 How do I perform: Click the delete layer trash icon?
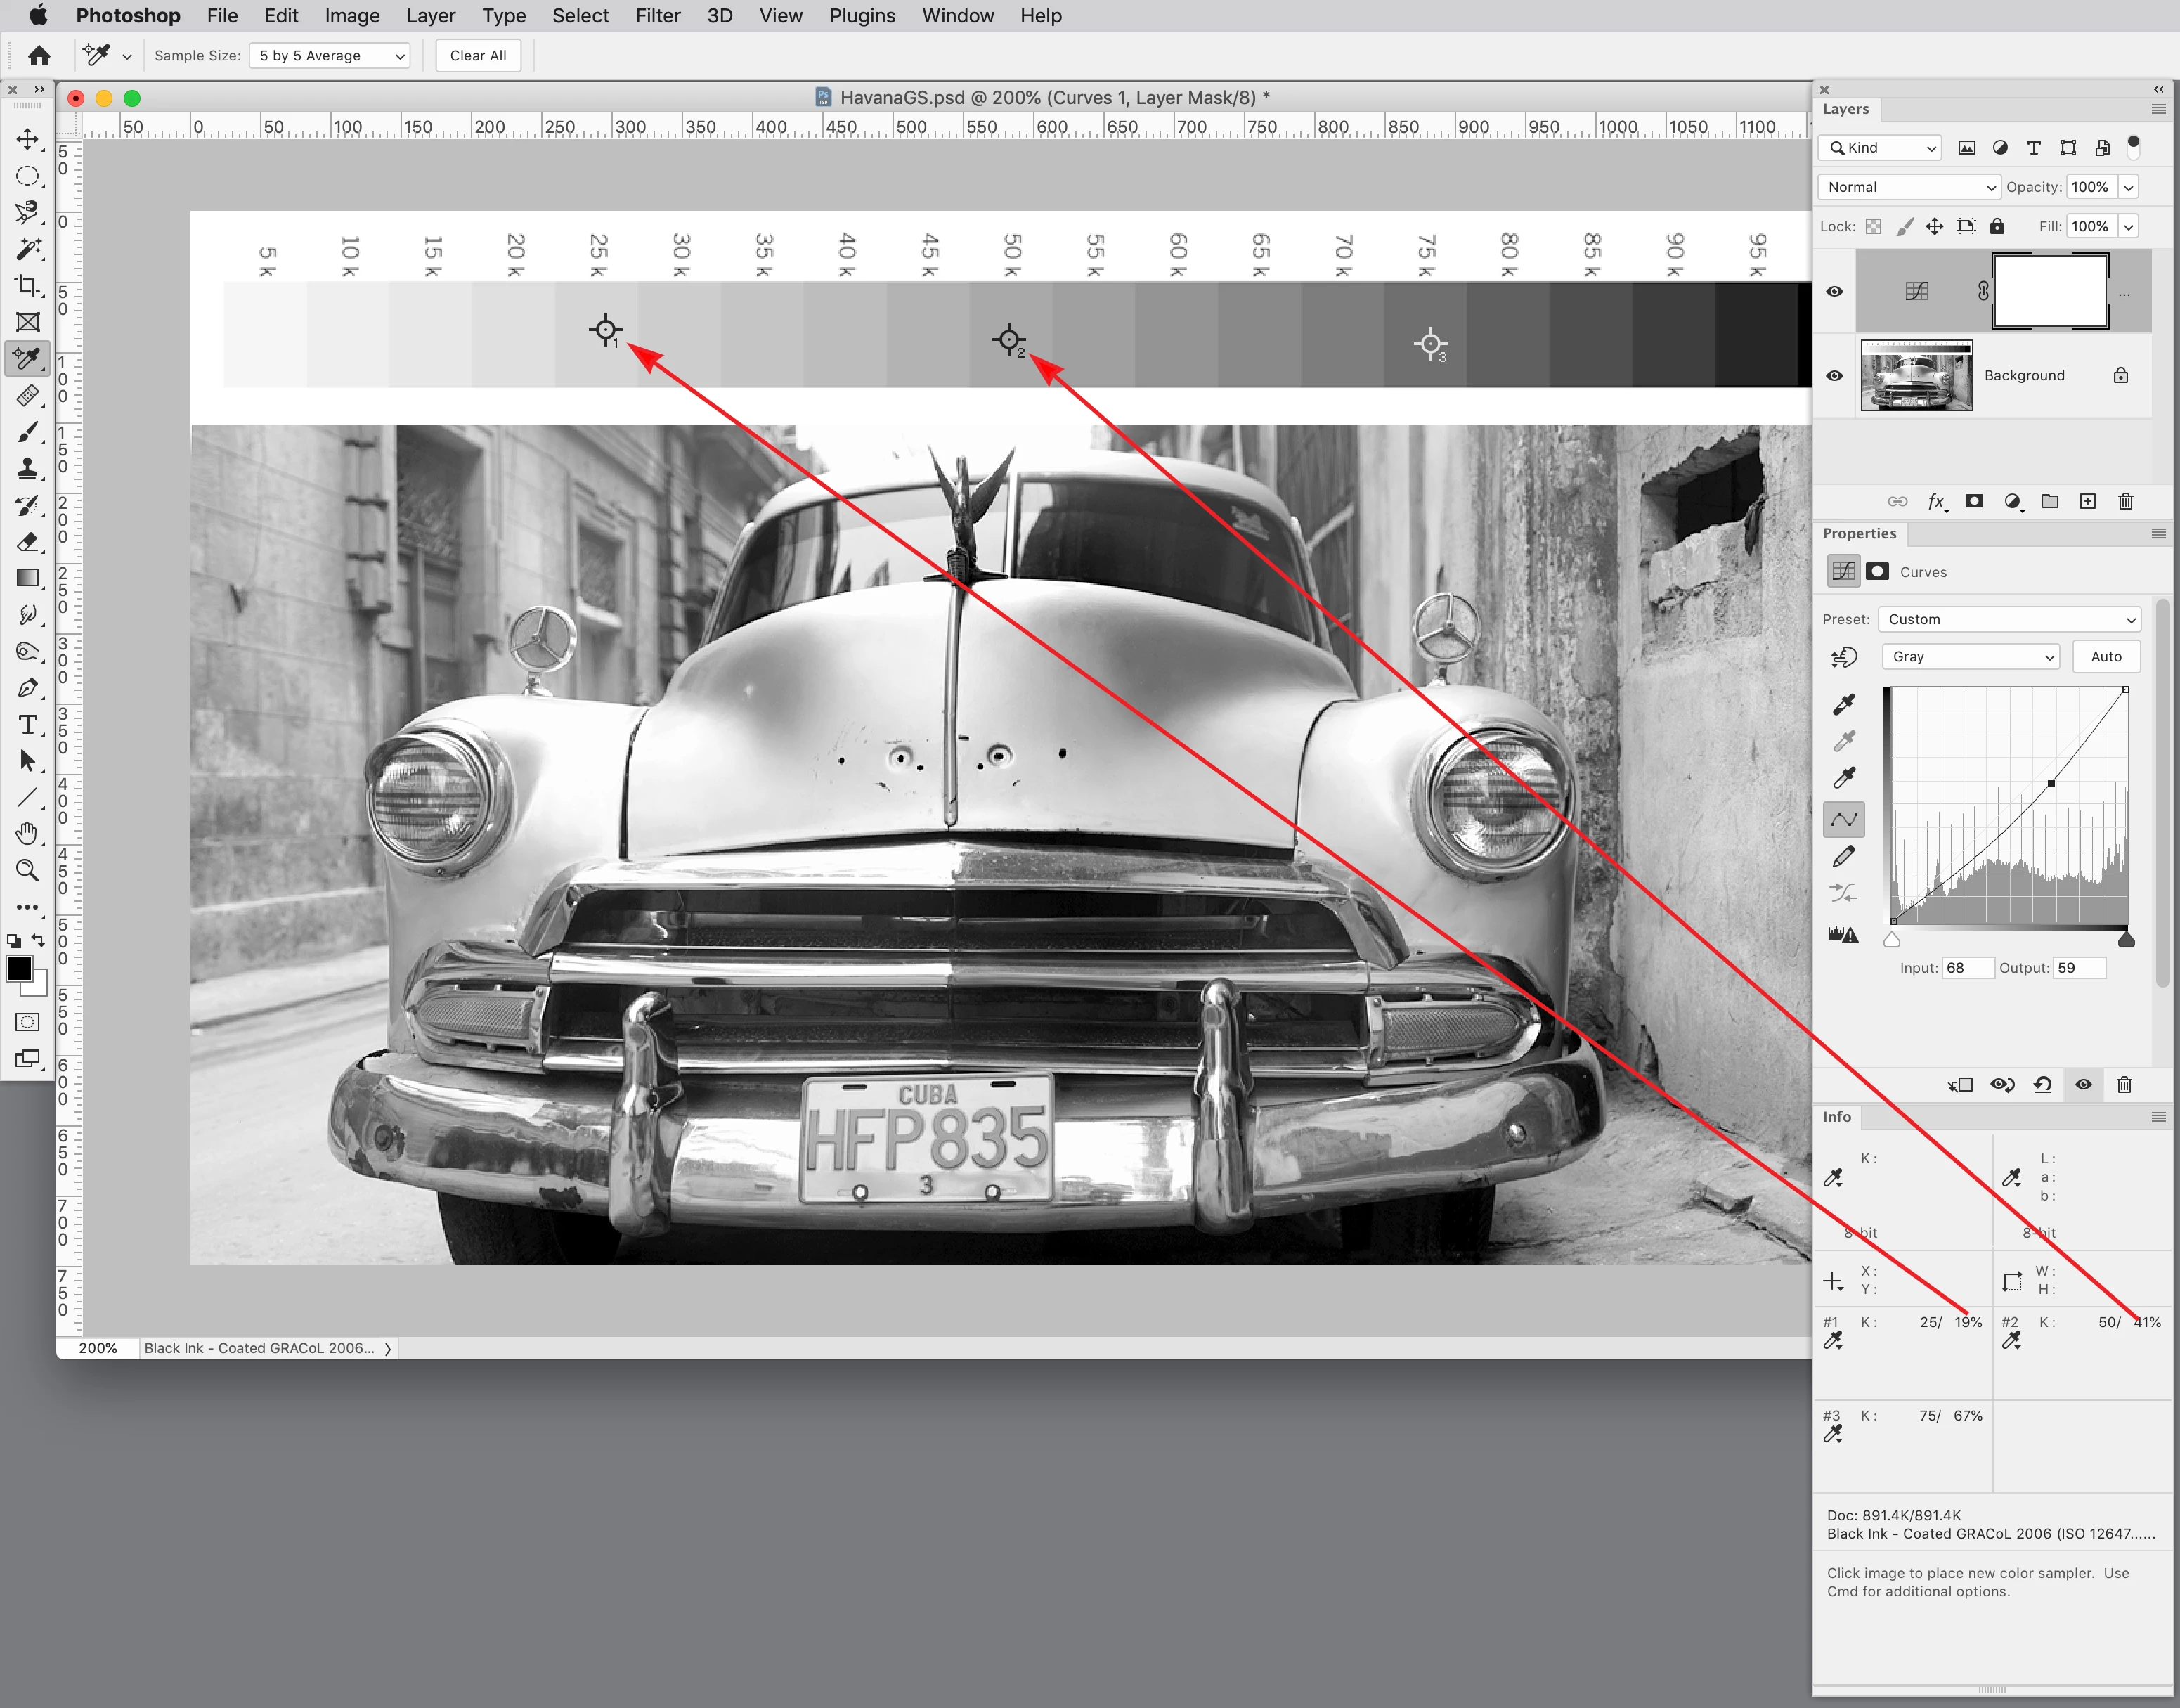[2126, 502]
